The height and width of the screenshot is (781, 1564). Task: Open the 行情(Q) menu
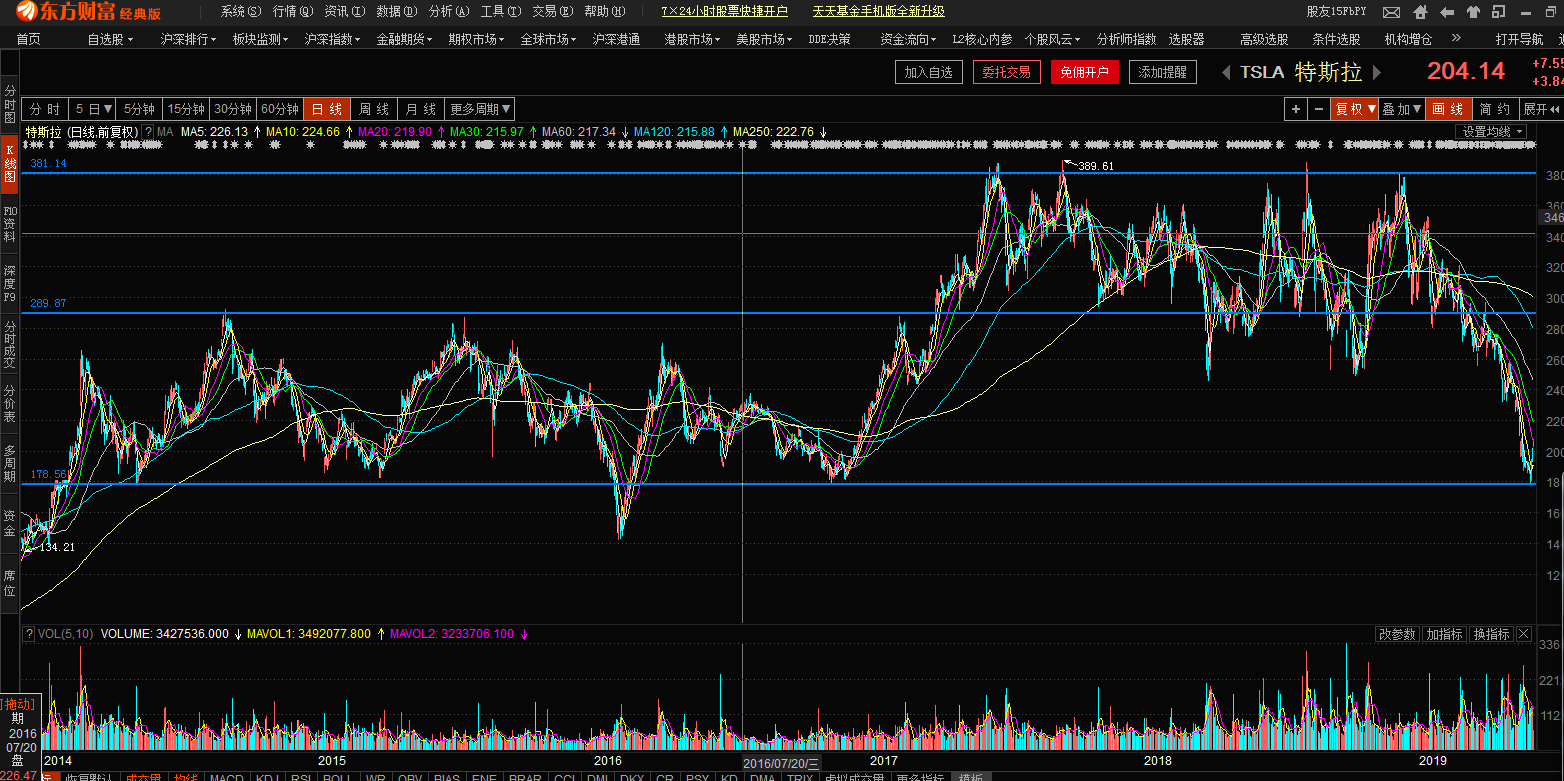(x=293, y=12)
